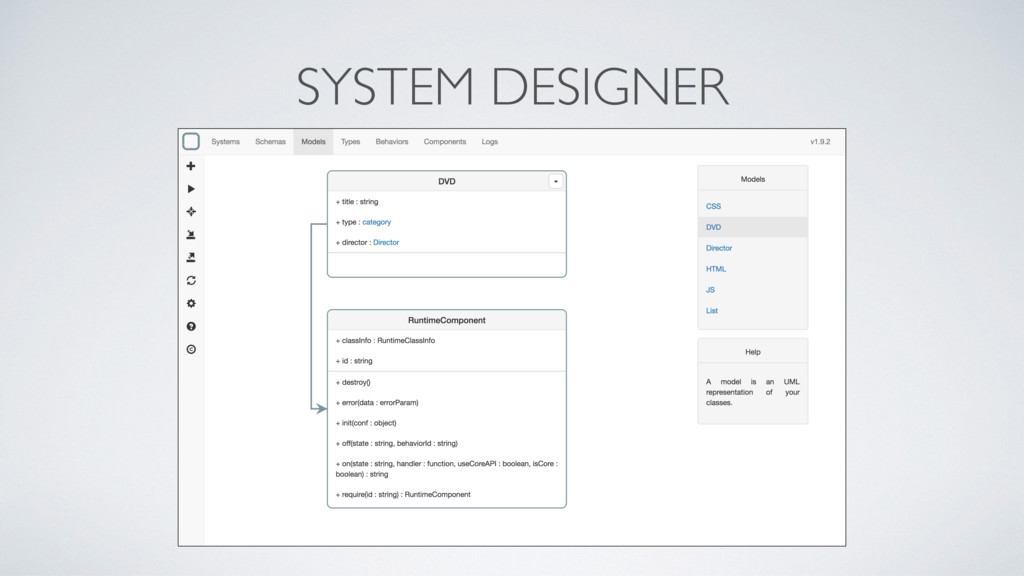Screen dimensions: 1024x576
Task: Expand the DVD model dropdown arrow
Action: [556, 181]
